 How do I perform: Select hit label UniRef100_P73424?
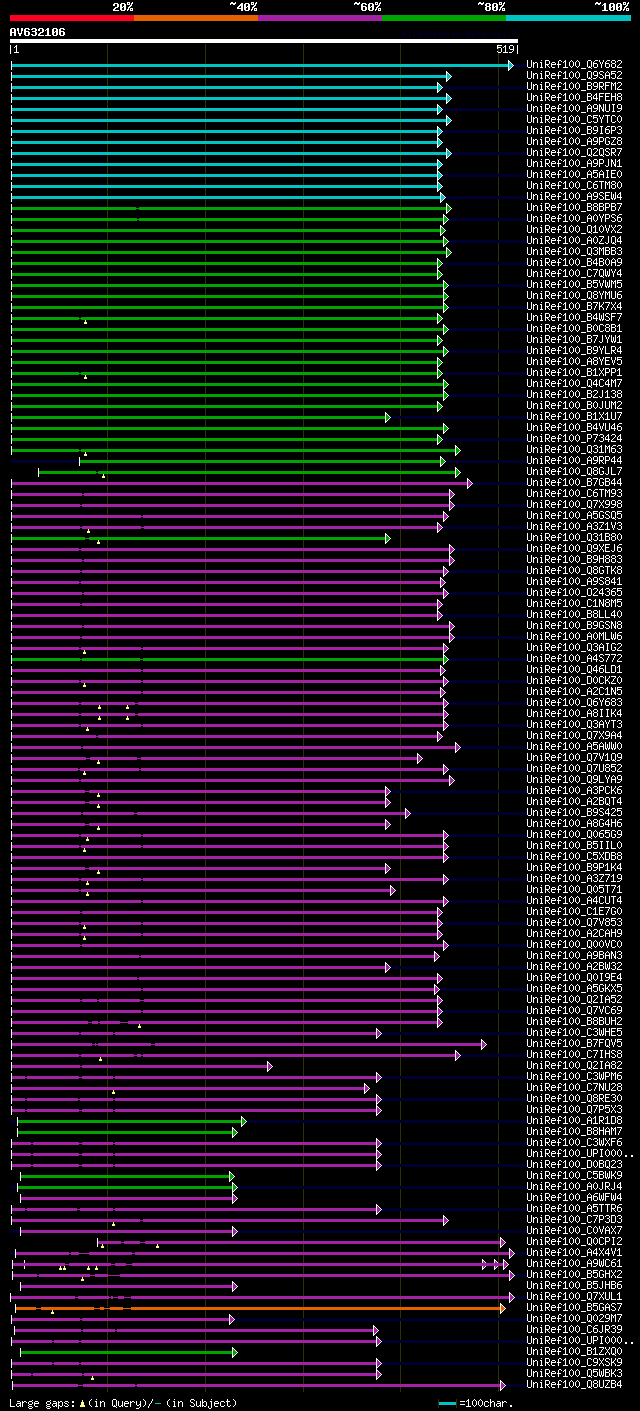pyautogui.click(x=574, y=439)
